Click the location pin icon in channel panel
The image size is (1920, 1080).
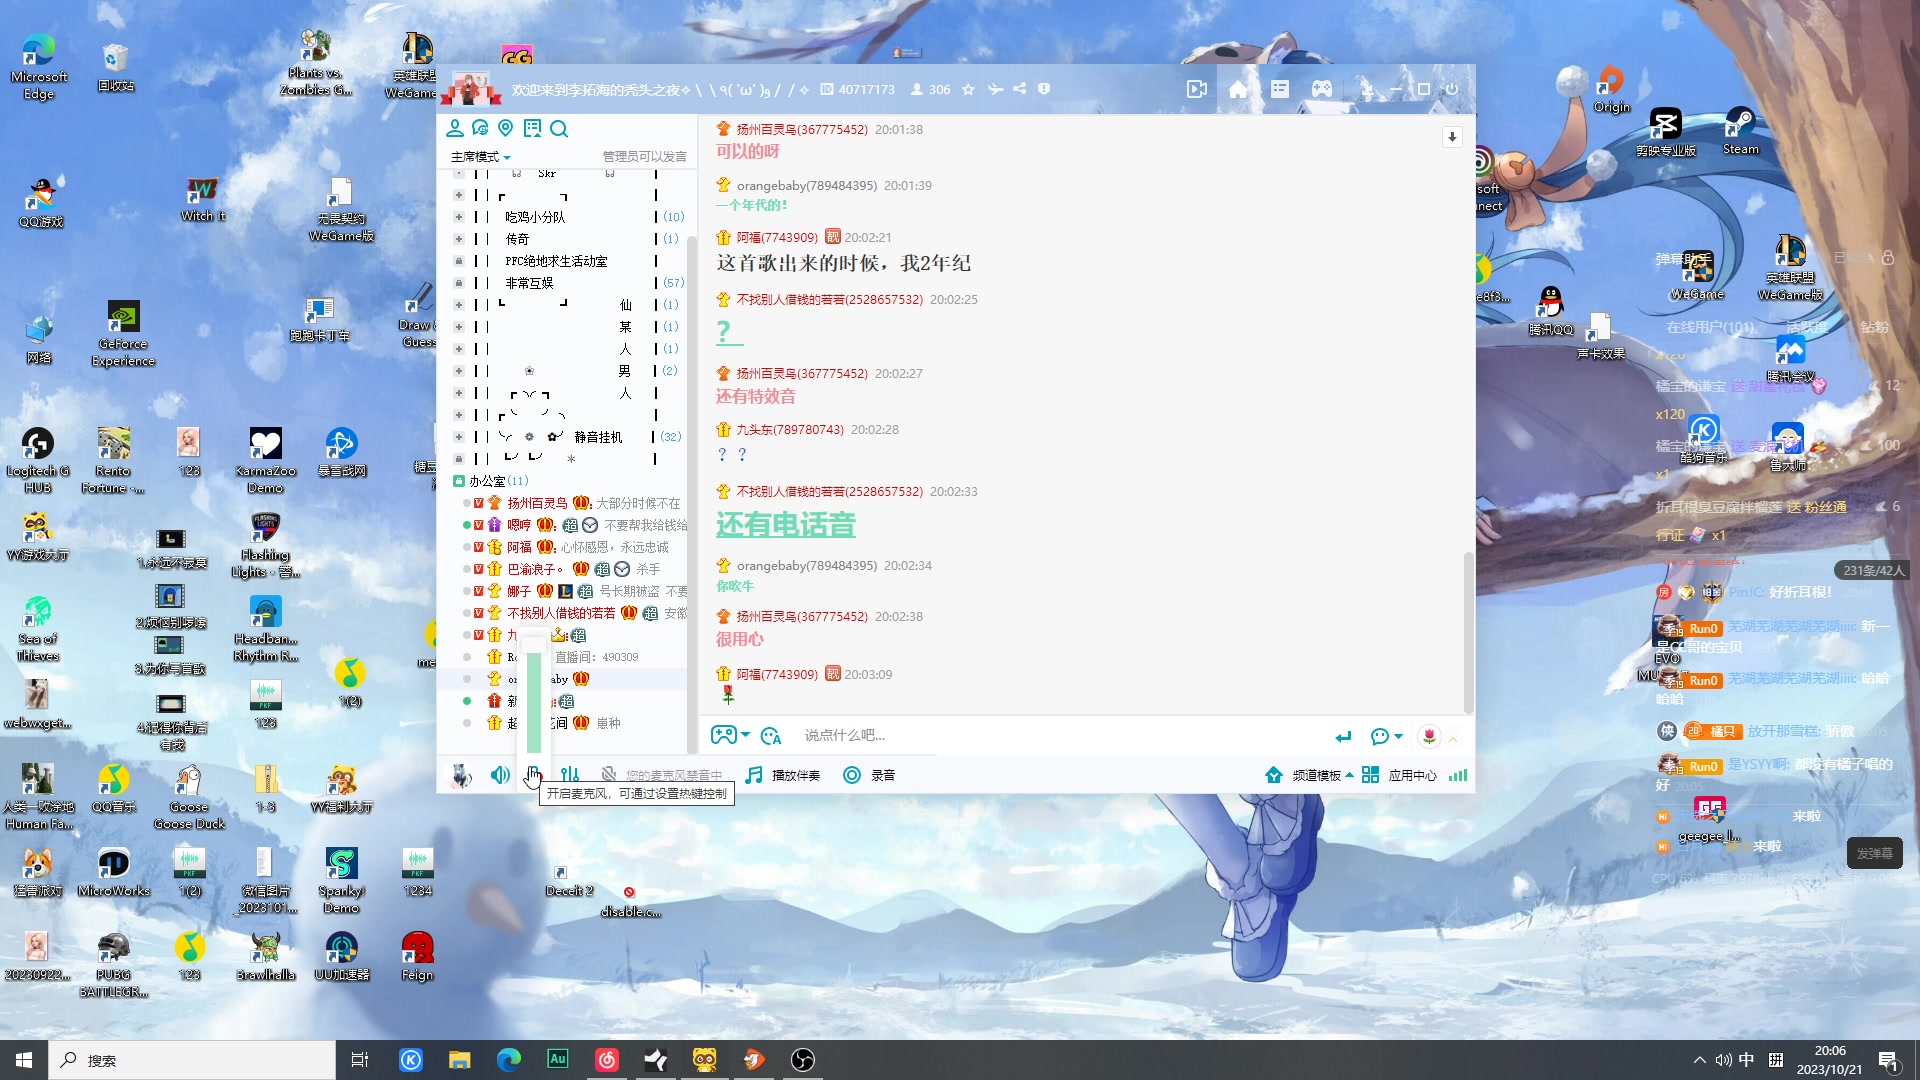[506, 129]
